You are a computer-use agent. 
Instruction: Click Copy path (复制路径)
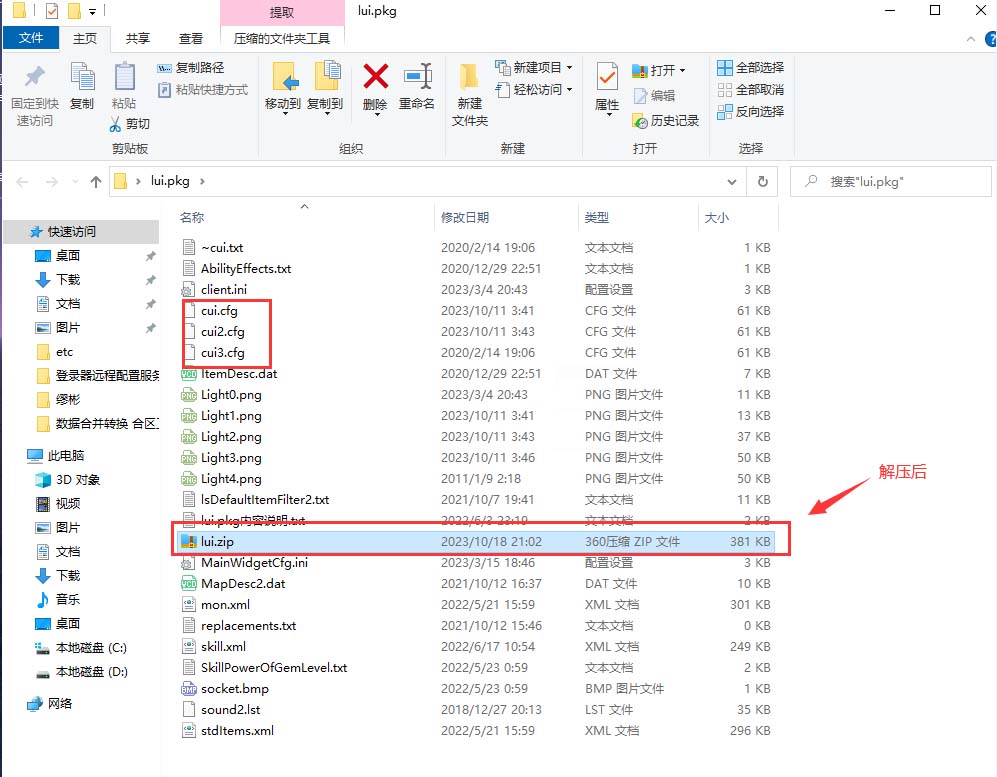coord(191,67)
